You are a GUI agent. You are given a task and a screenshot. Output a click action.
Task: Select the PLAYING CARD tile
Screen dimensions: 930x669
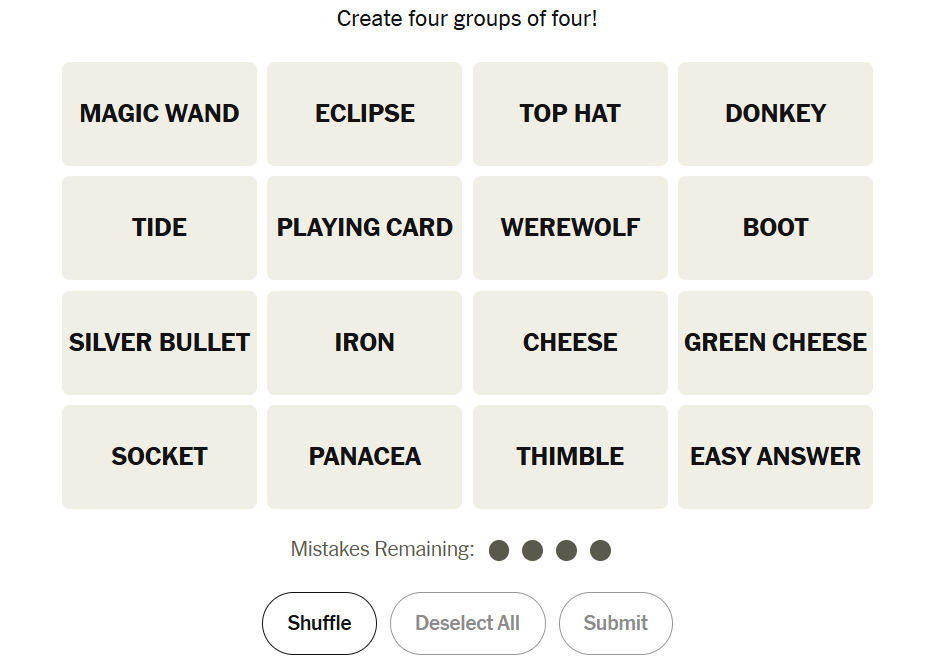click(x=364, y=228)
